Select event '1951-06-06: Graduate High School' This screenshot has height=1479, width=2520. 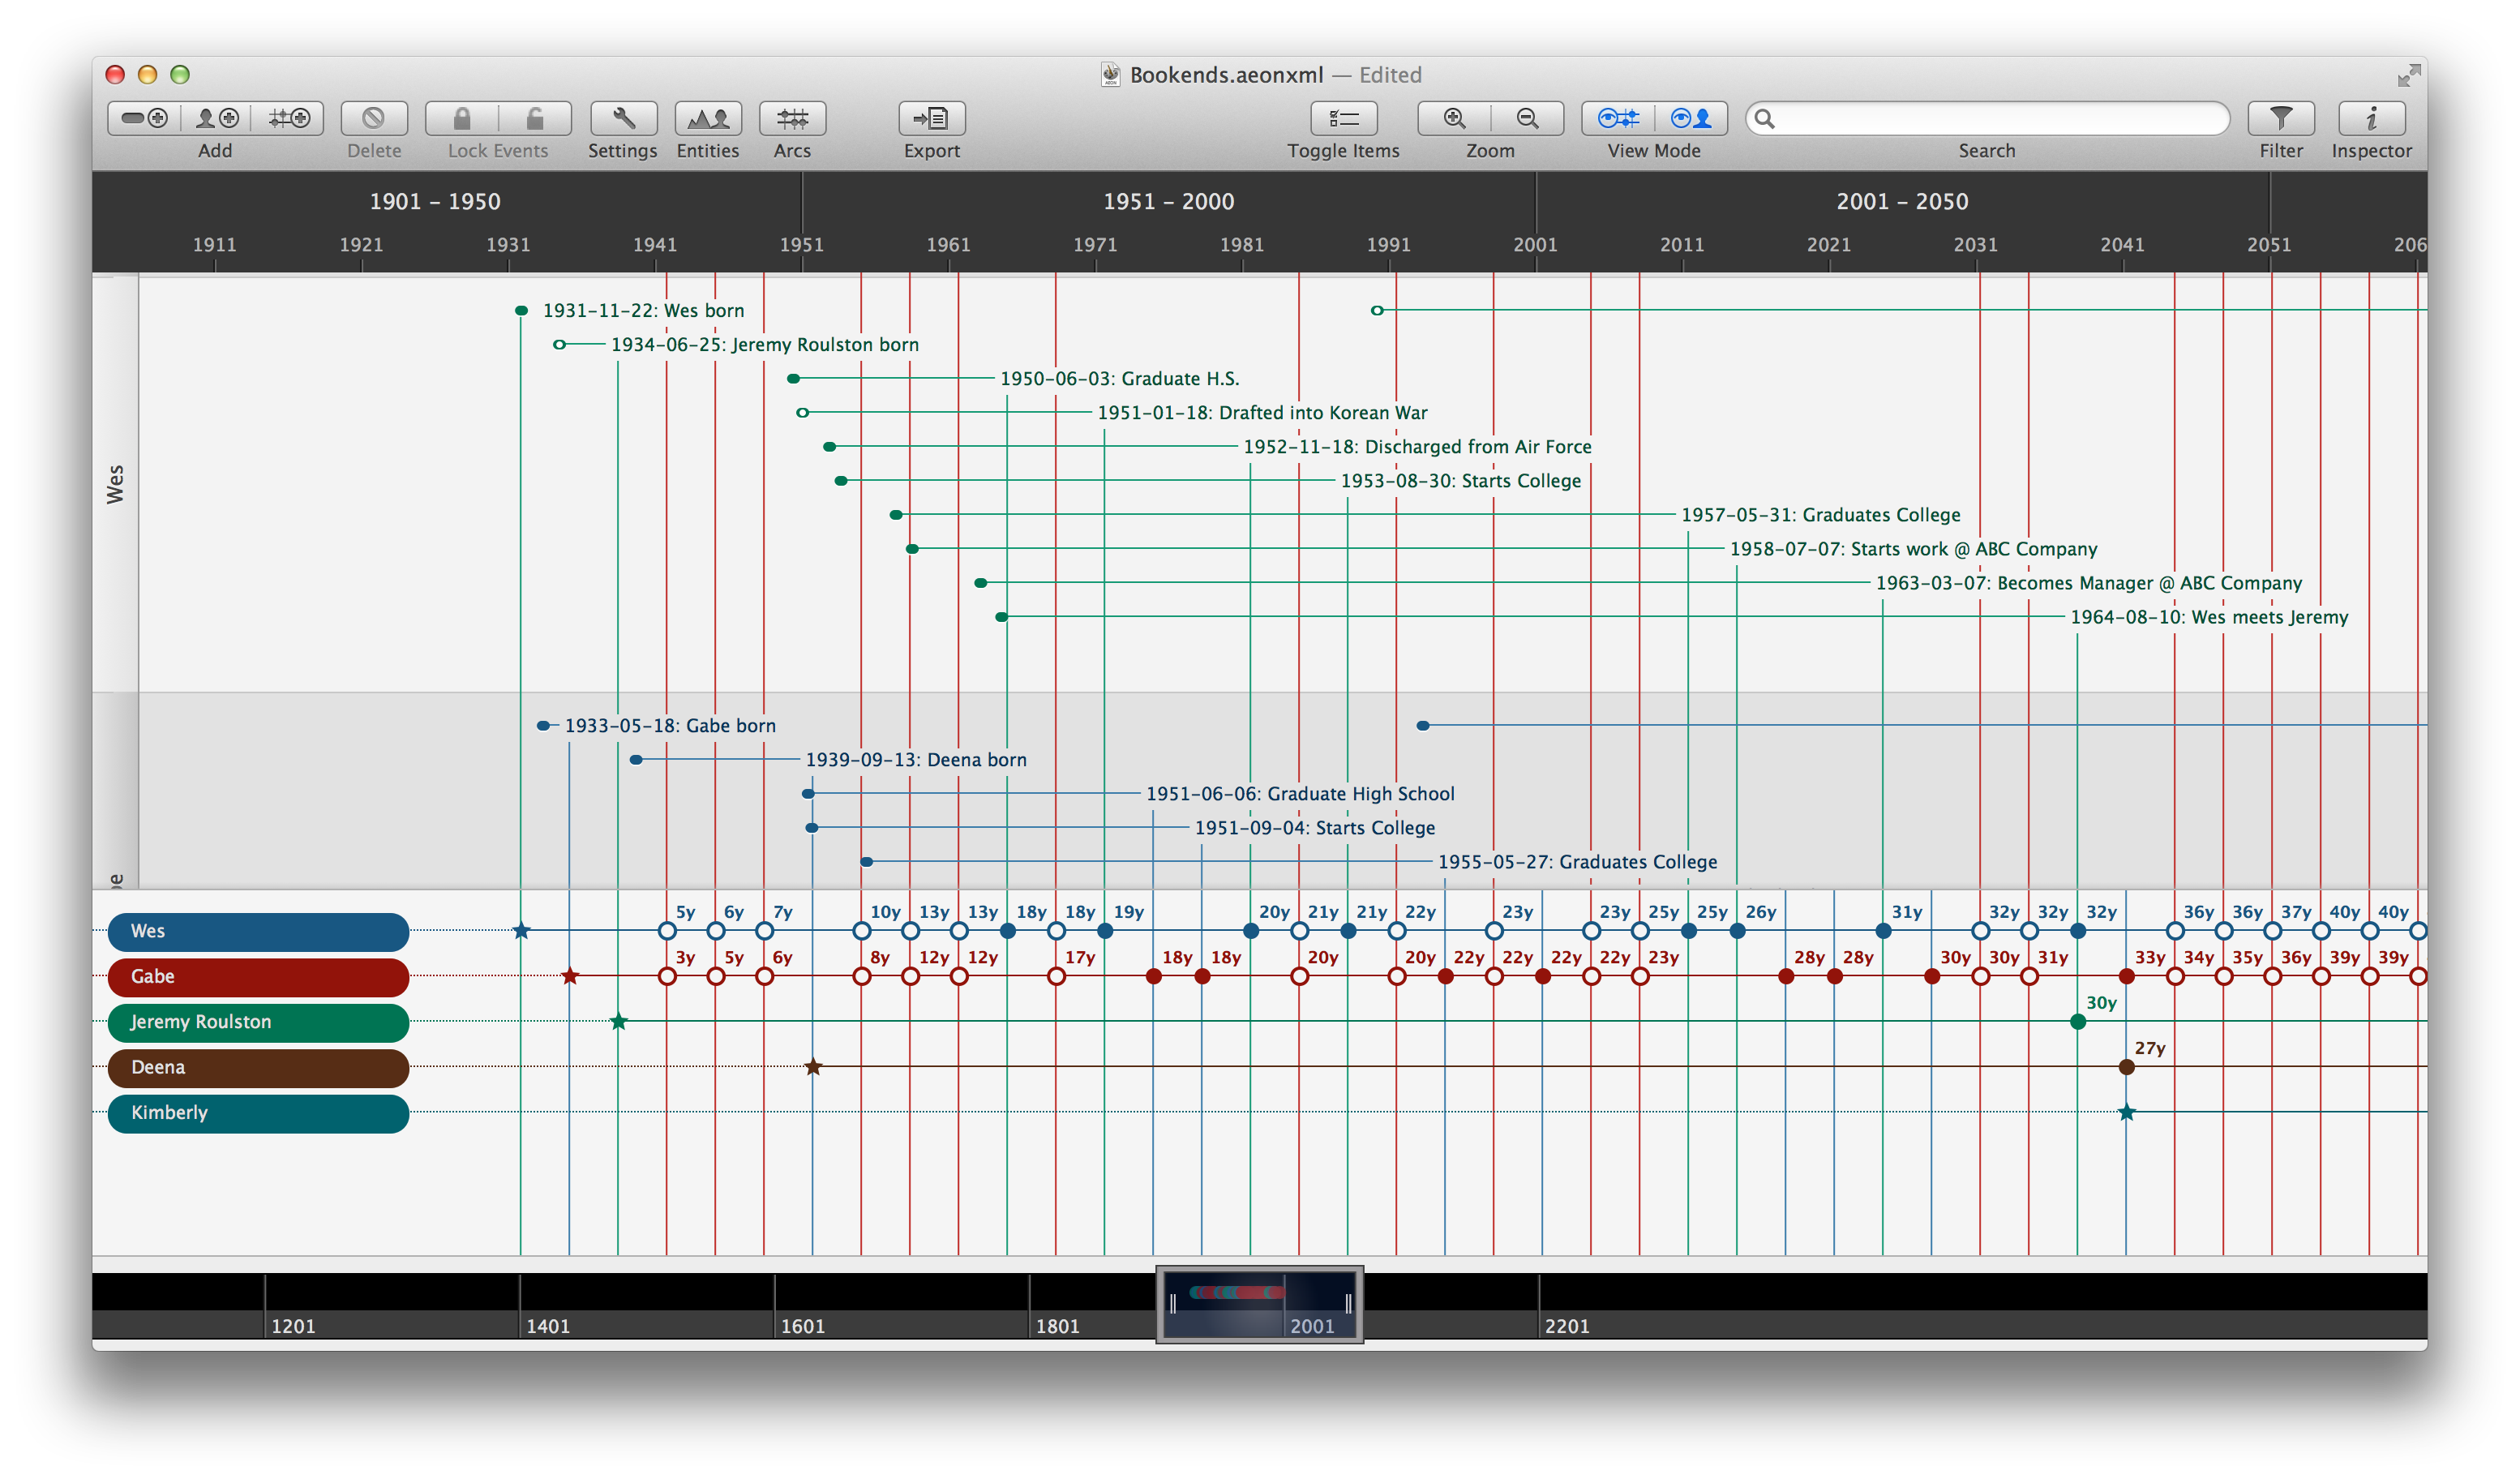click(x=1300, y=794)
